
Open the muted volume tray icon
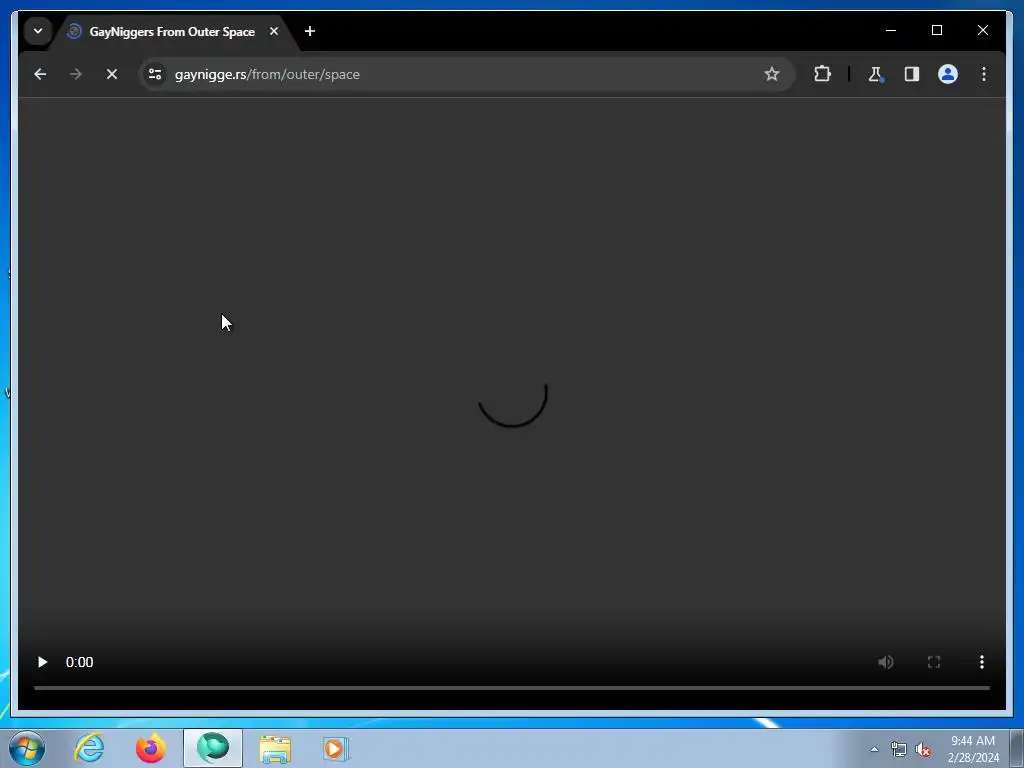[923, 750]
